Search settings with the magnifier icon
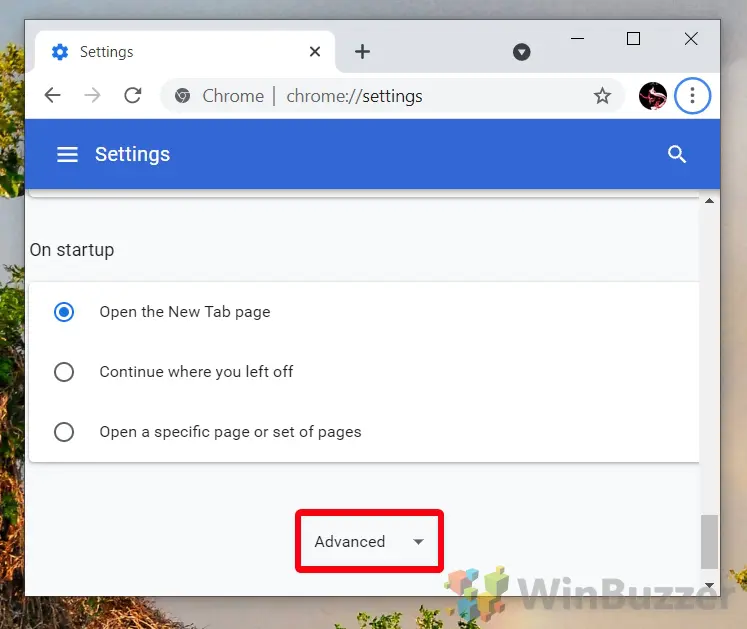Viewport: 747px width, 629px height. tap(677, 154)
